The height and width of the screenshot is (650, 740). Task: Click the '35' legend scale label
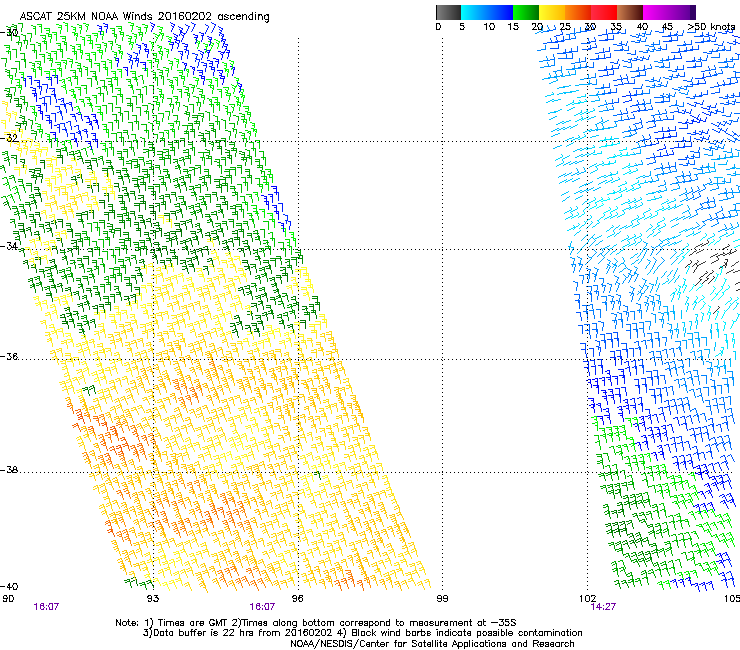[616, 27]
